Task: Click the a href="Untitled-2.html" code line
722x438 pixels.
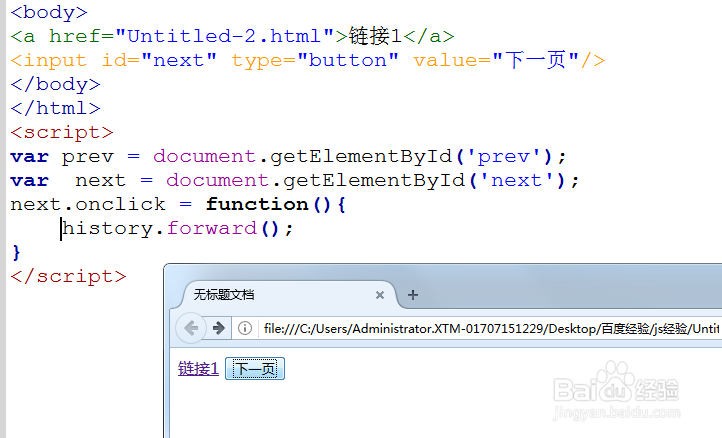Action: point(233,36)
